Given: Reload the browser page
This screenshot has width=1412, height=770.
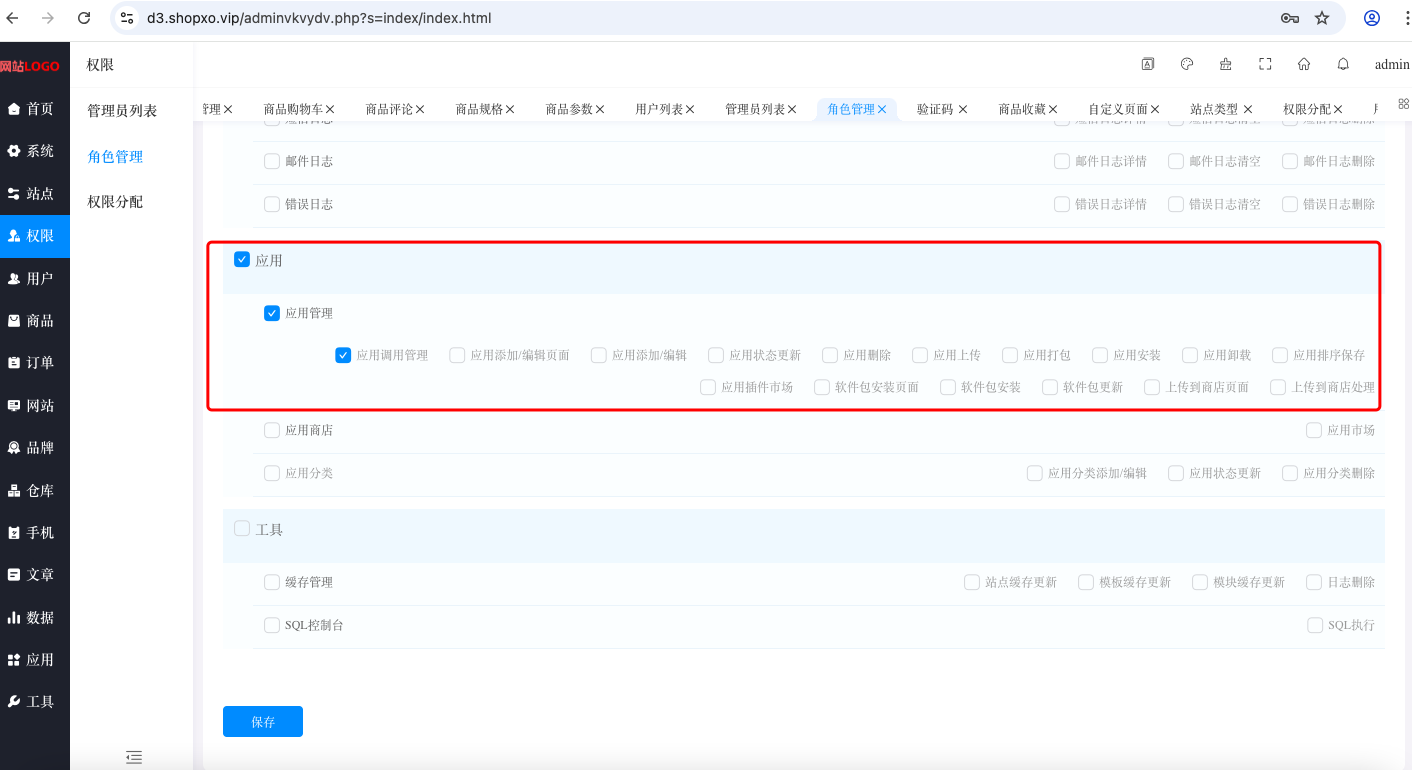Looking at the screenshot, I should pyautogui.click(x=84, y=18).
